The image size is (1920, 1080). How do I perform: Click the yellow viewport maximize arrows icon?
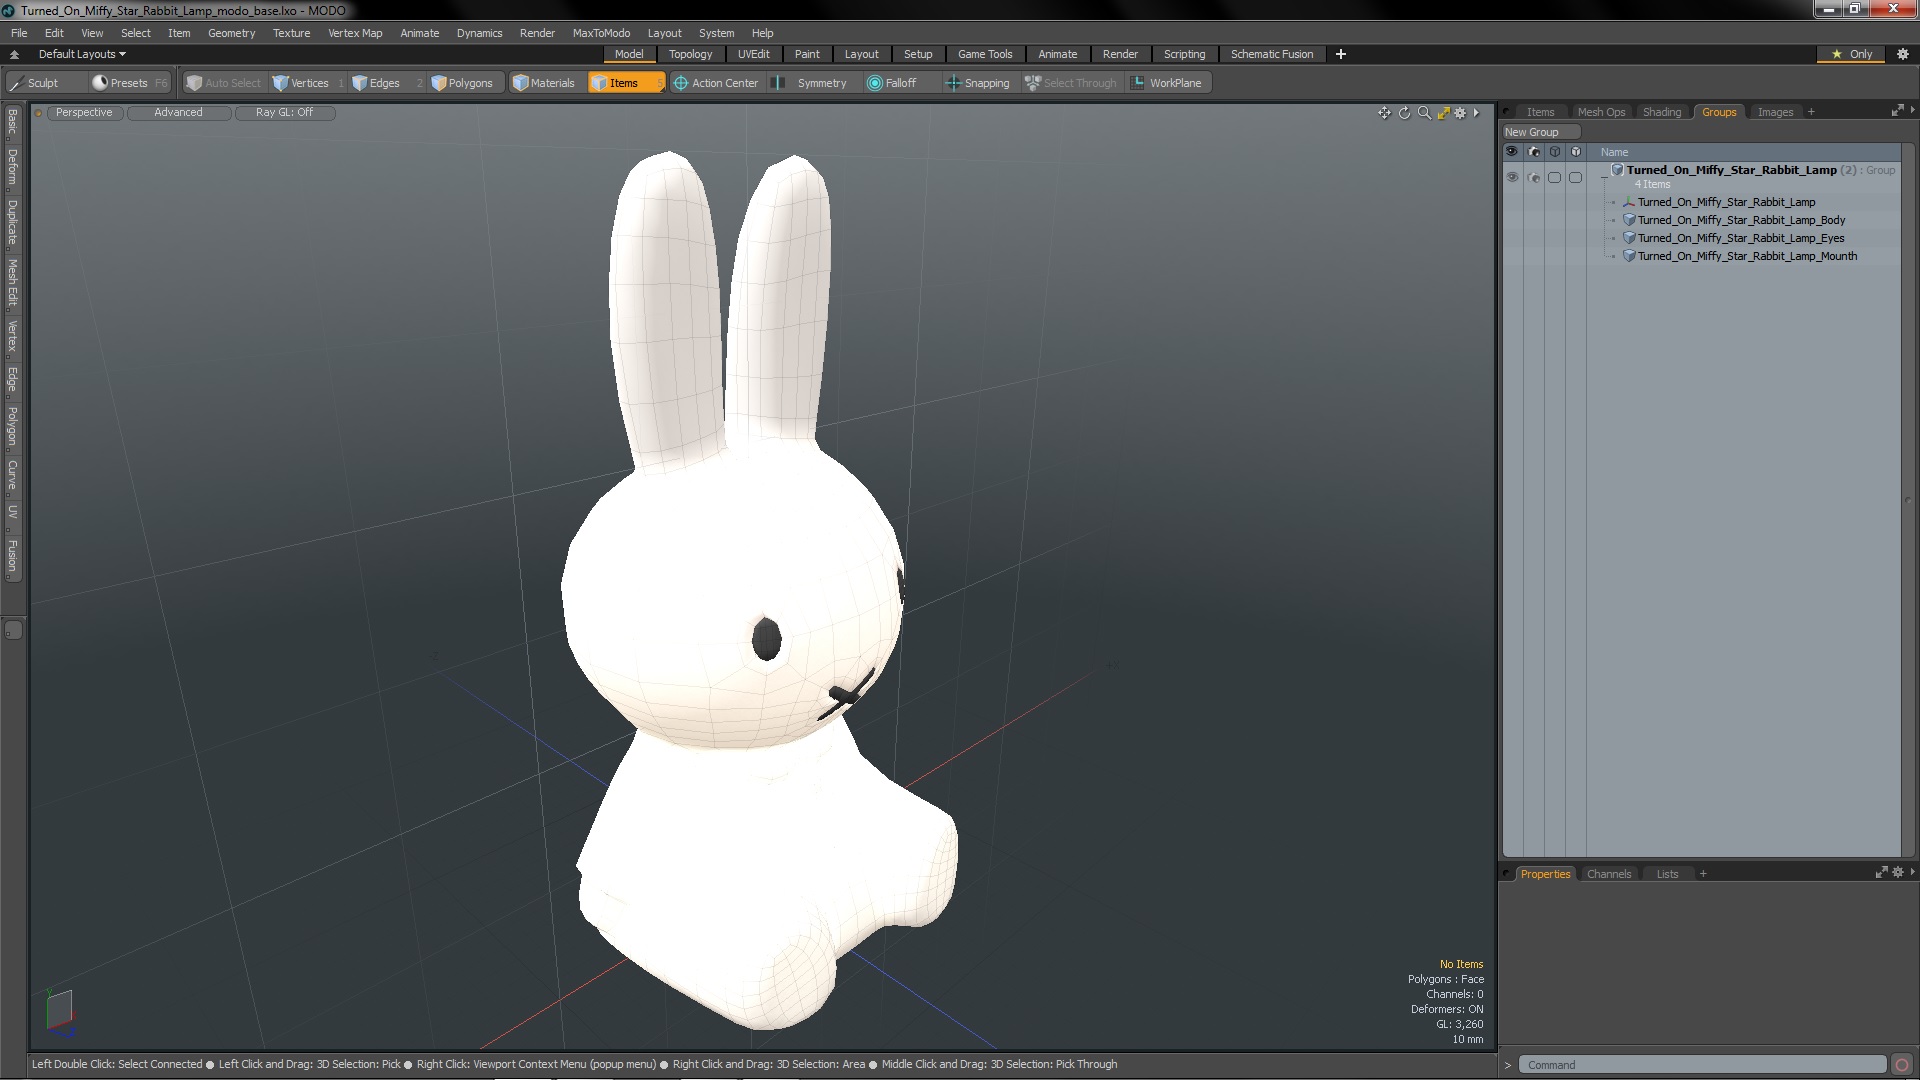1443,113
